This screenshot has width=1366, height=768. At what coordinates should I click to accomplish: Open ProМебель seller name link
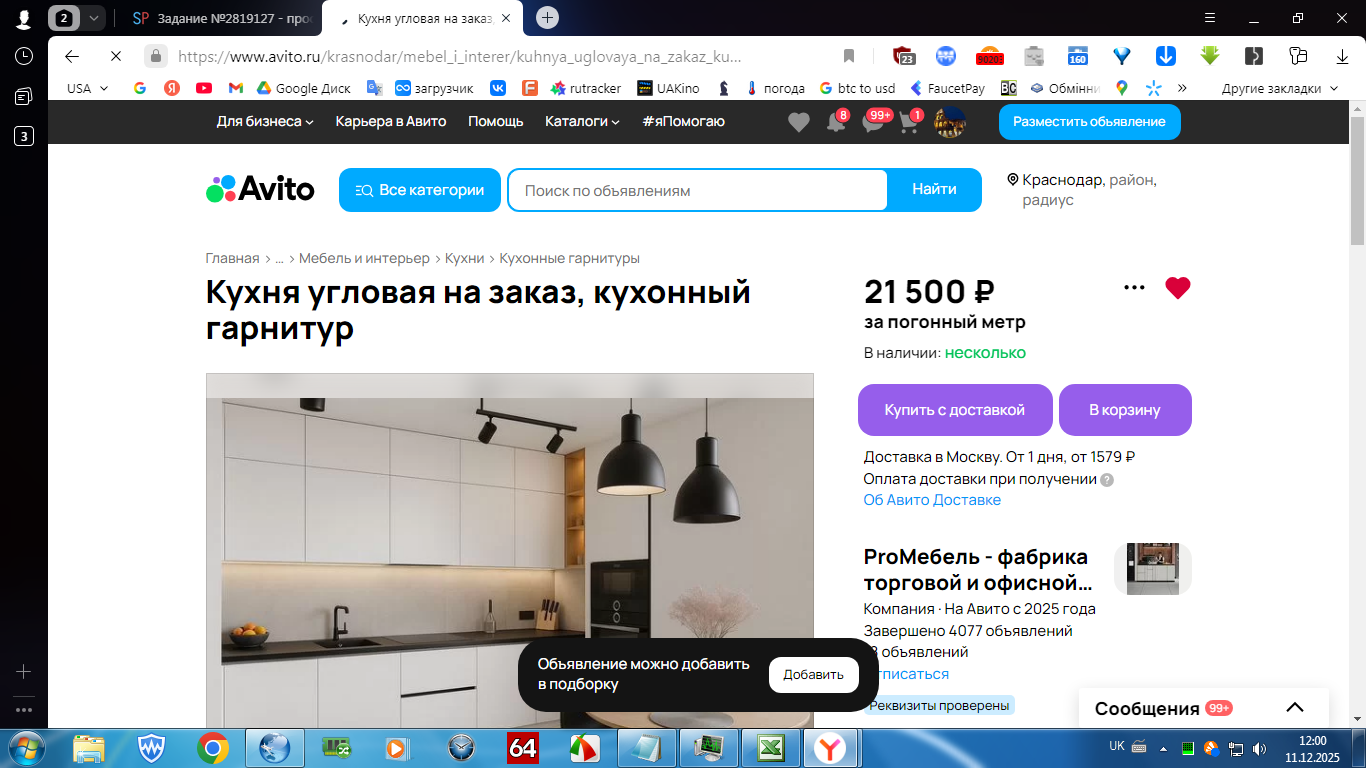pyautogui.click(x=976, y=570)
